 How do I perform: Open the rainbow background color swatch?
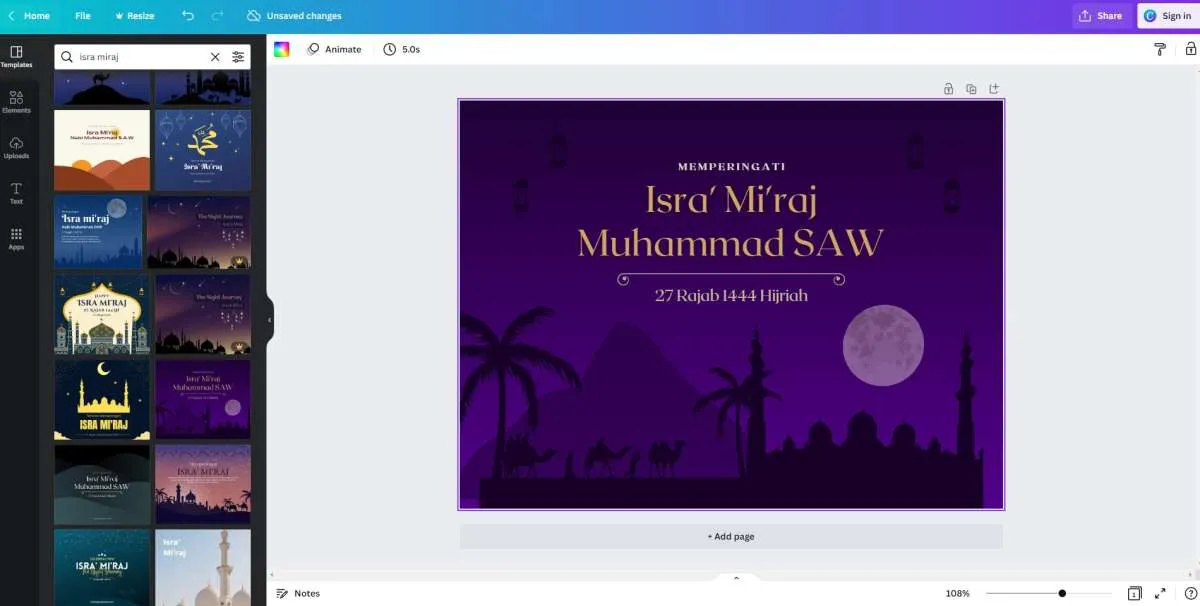click(283, 48)
